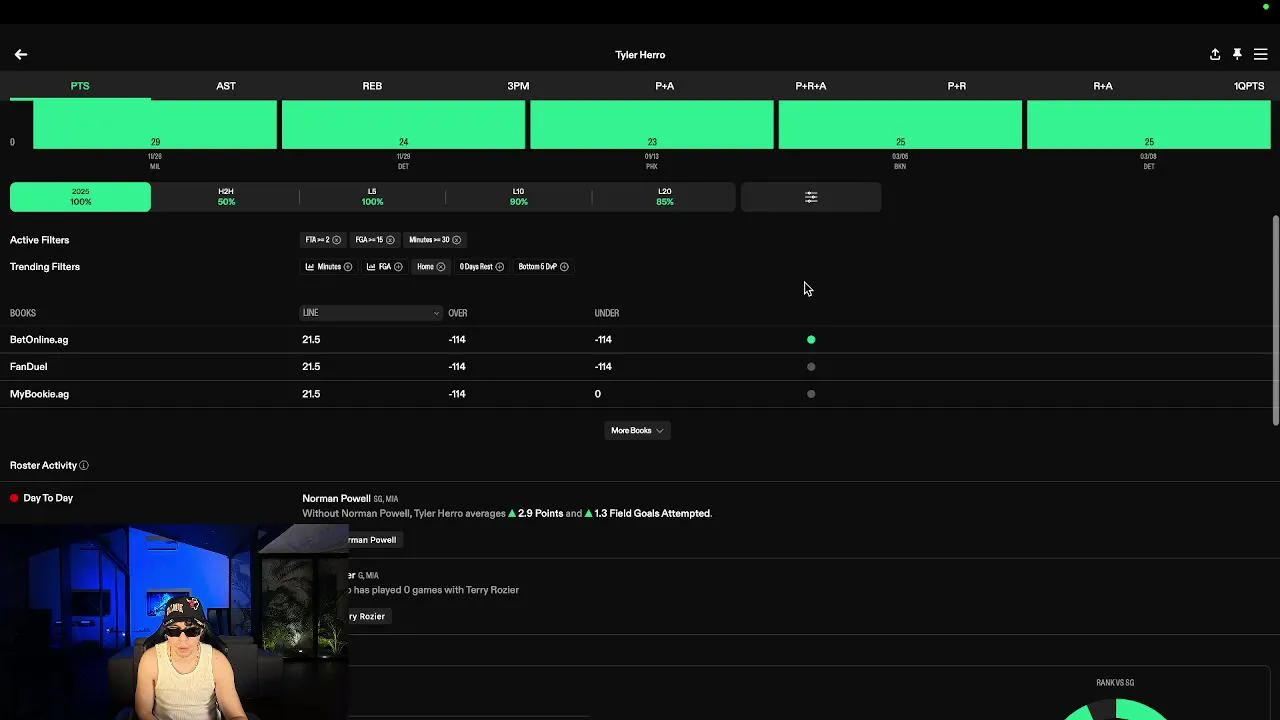The image size is (1280, 720).
Task: Click the page vertical scrollbar
Action: tap(1275, 320)
